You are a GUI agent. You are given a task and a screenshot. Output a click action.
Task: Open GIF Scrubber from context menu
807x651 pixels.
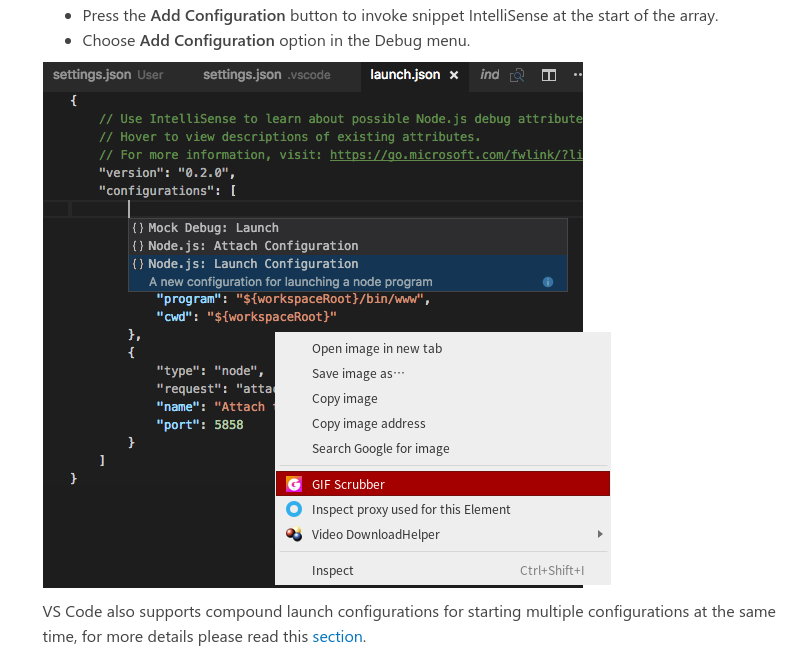[x=443, y=484]
